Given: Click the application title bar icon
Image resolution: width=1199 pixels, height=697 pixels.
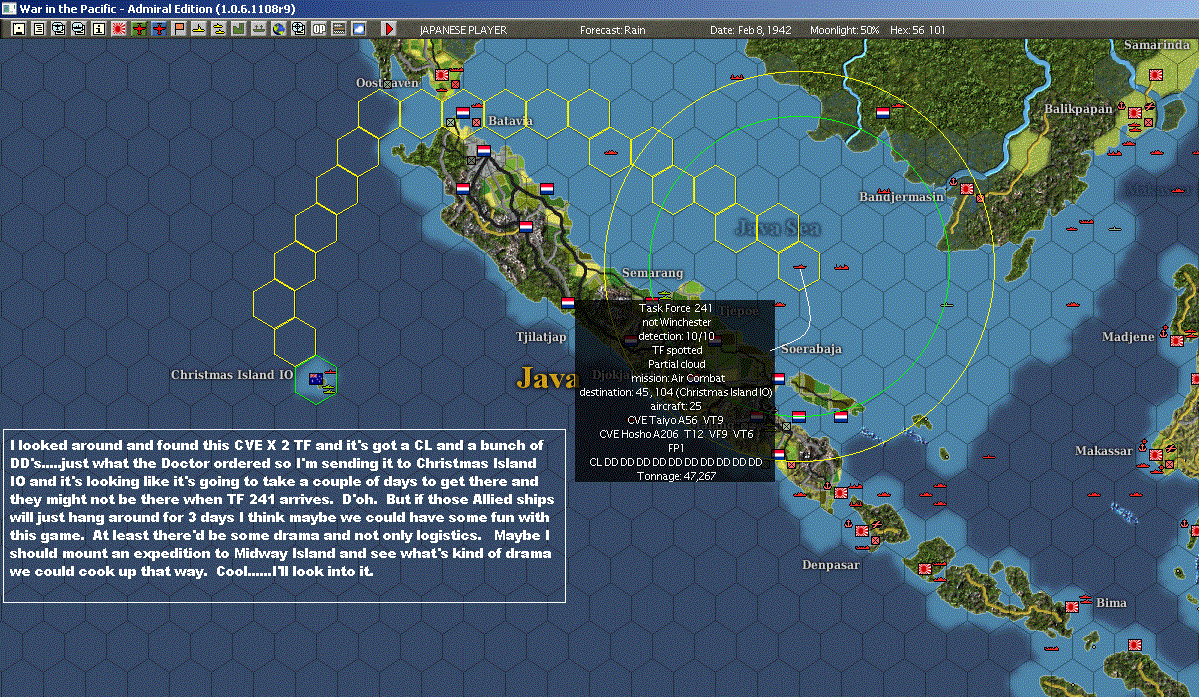Looking at the screenshot, I should pyautogui.click(x=8, y=8).
